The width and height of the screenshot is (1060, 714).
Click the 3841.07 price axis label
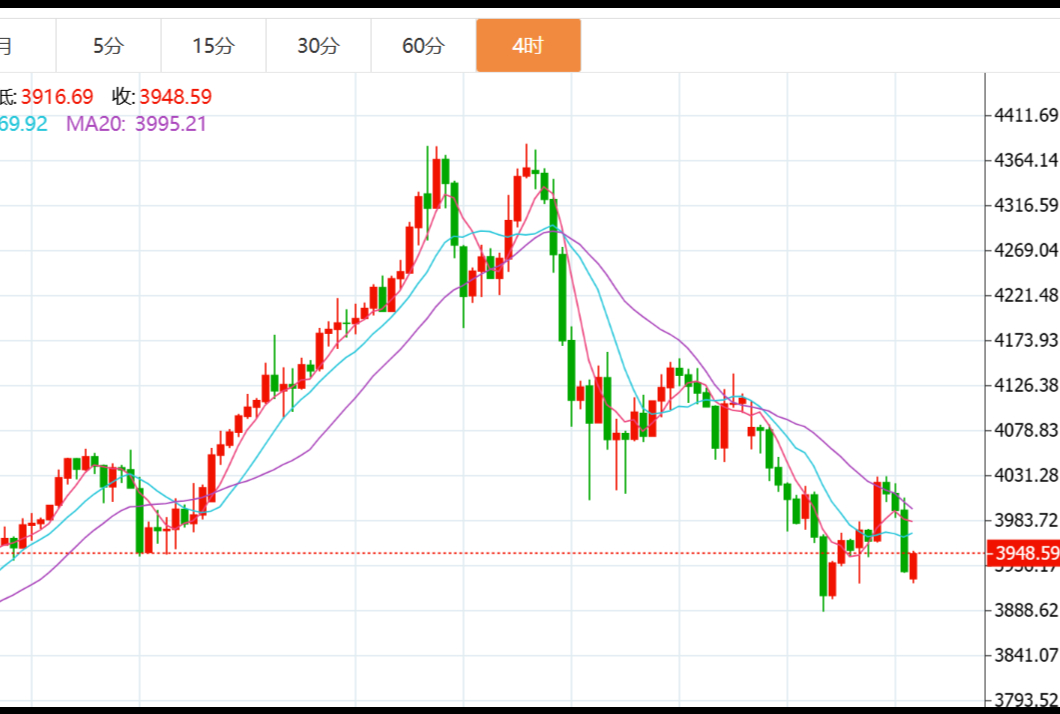click(1026, 655)
